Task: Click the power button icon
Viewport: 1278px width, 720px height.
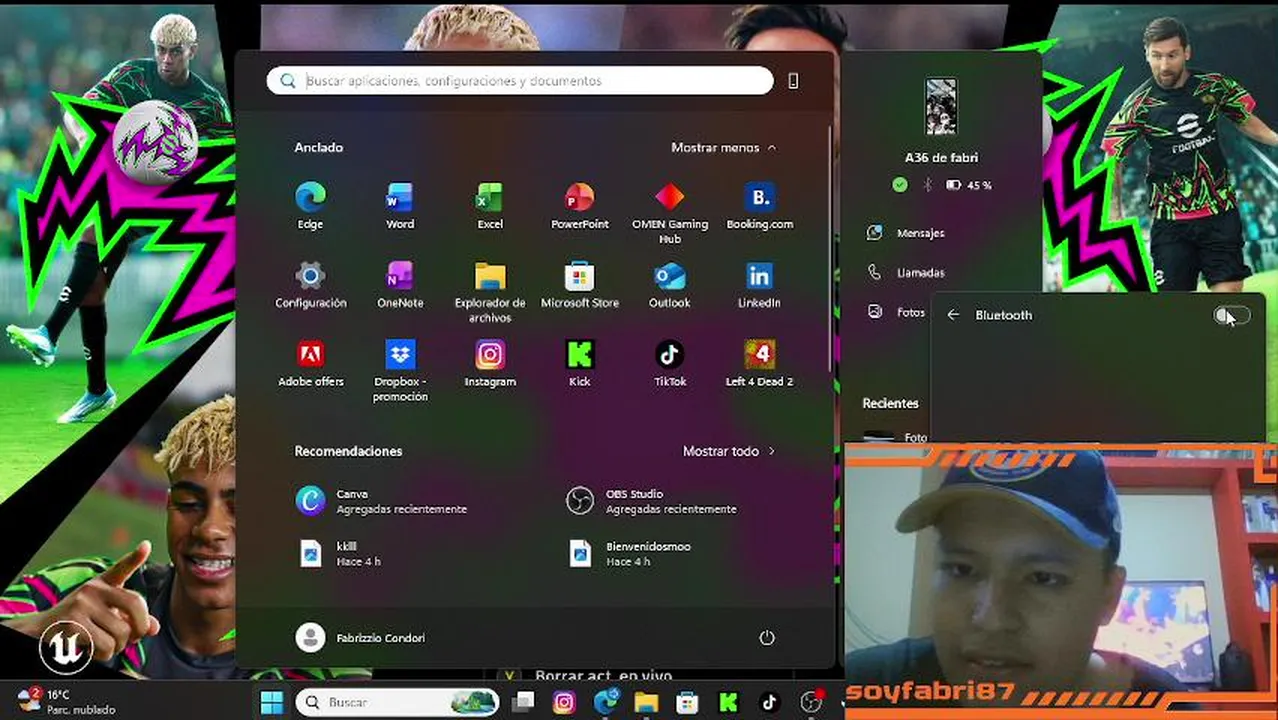Action: pyautogui.click(x=767, y=638)
